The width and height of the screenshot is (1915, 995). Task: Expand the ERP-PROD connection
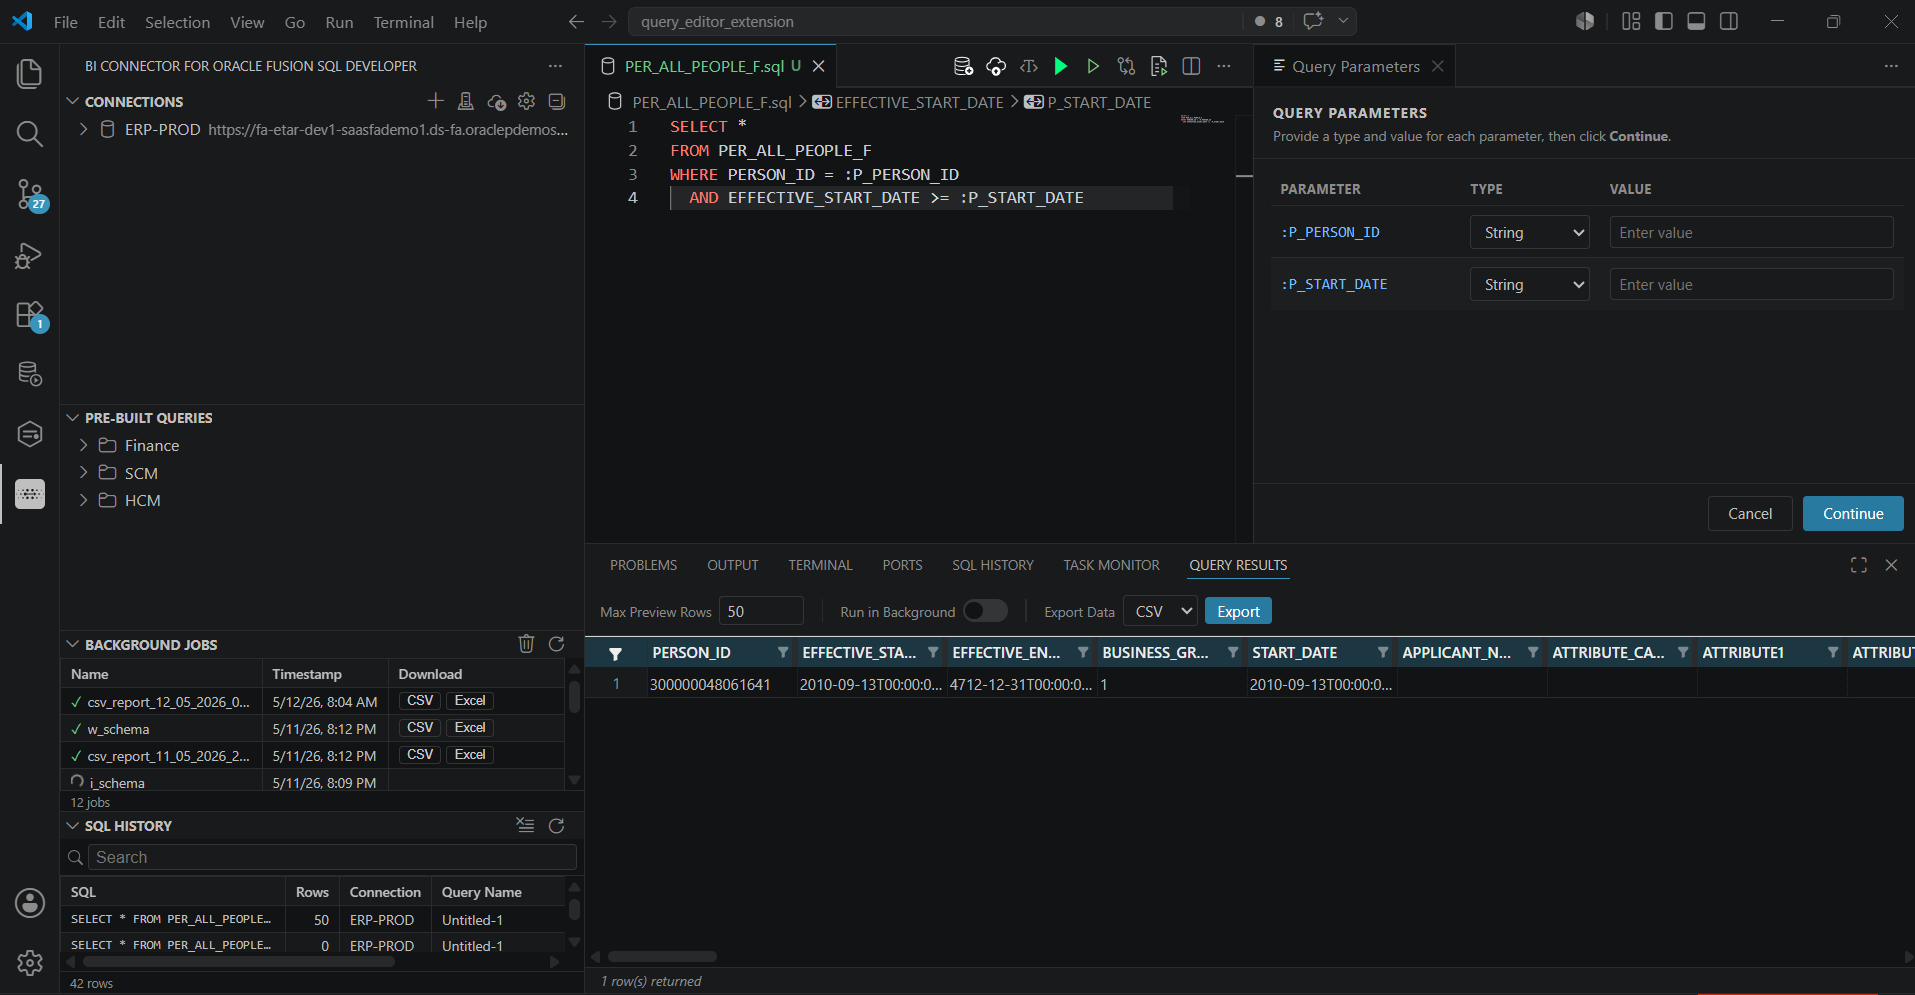click(83, 129)
